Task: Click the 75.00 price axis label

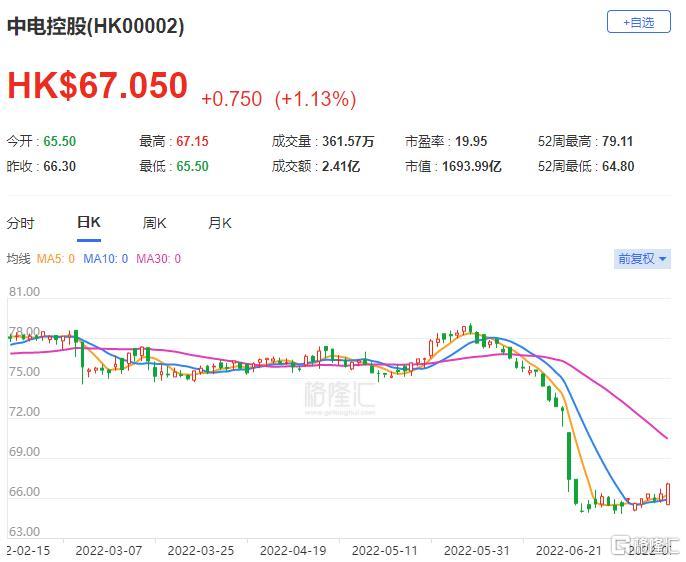Action: coord(24,372)
